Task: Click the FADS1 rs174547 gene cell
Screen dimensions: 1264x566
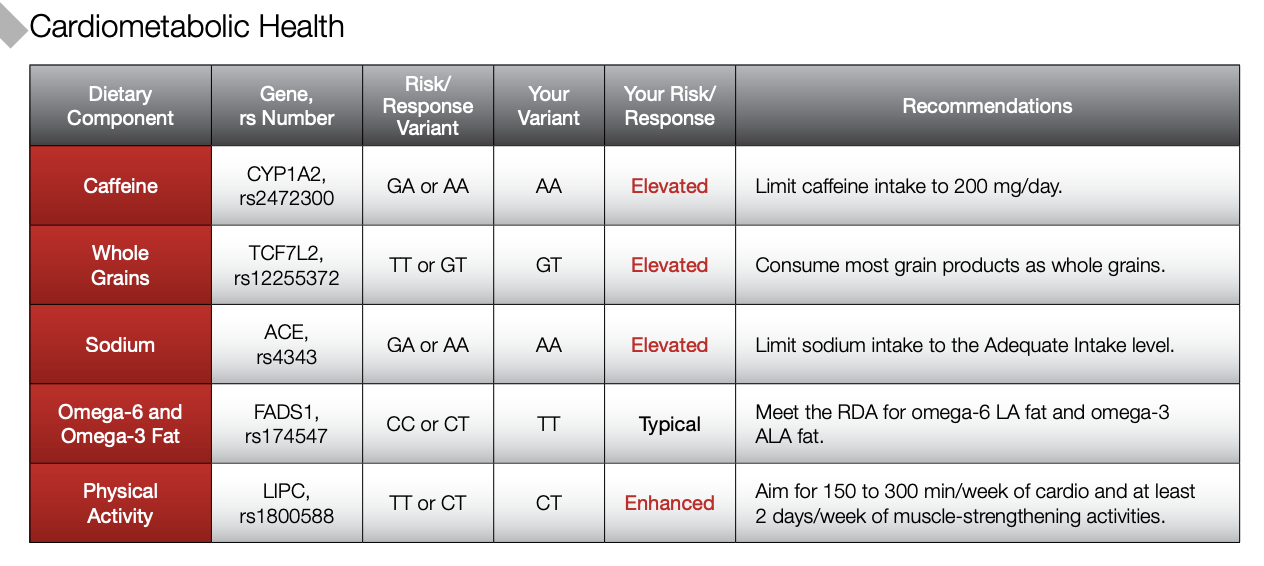Action: (x=287, y=424)
